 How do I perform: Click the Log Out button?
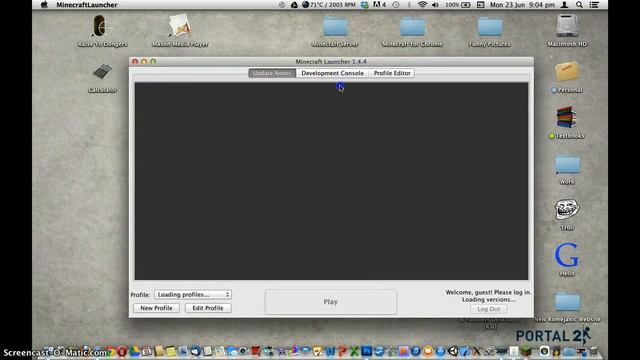coord(489,309)
